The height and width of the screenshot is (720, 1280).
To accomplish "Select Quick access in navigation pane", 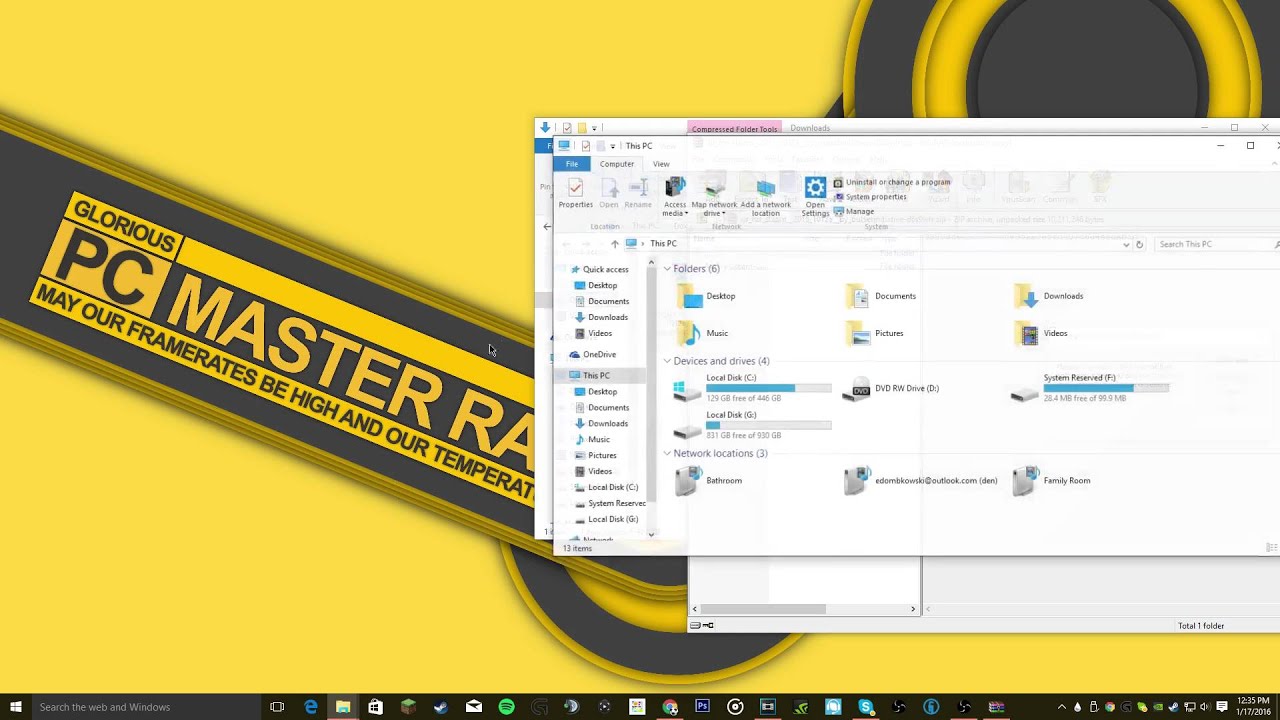I will (605, 269).
